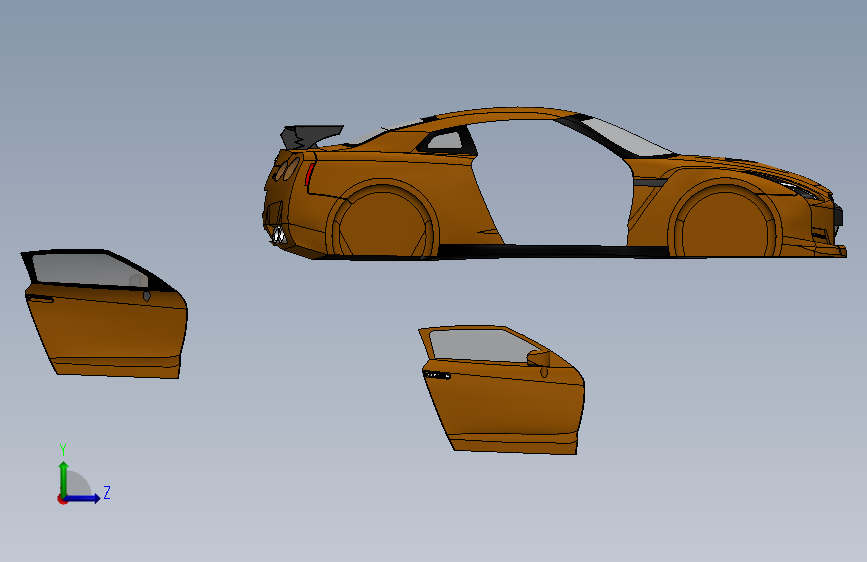The width and height of the screenshot is (867, 562).
Task: Select the red tail light on the car rear
Action: [x=310, y=174]
